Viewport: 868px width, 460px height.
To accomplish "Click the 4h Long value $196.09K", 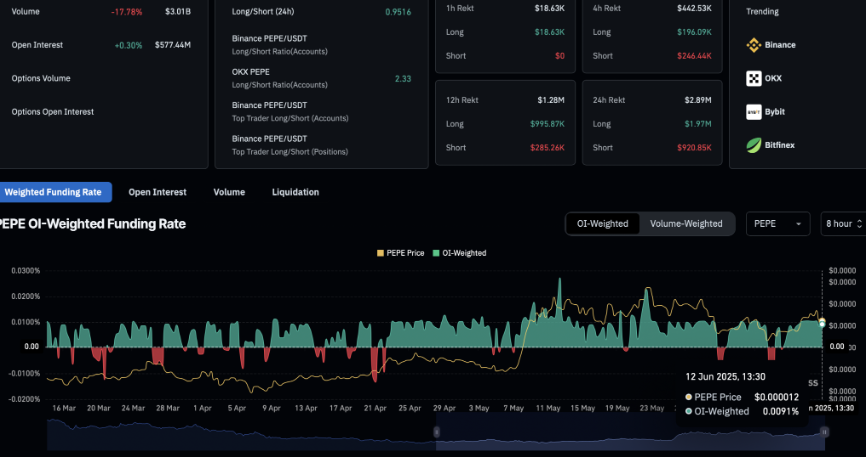I will coord(694,32).
